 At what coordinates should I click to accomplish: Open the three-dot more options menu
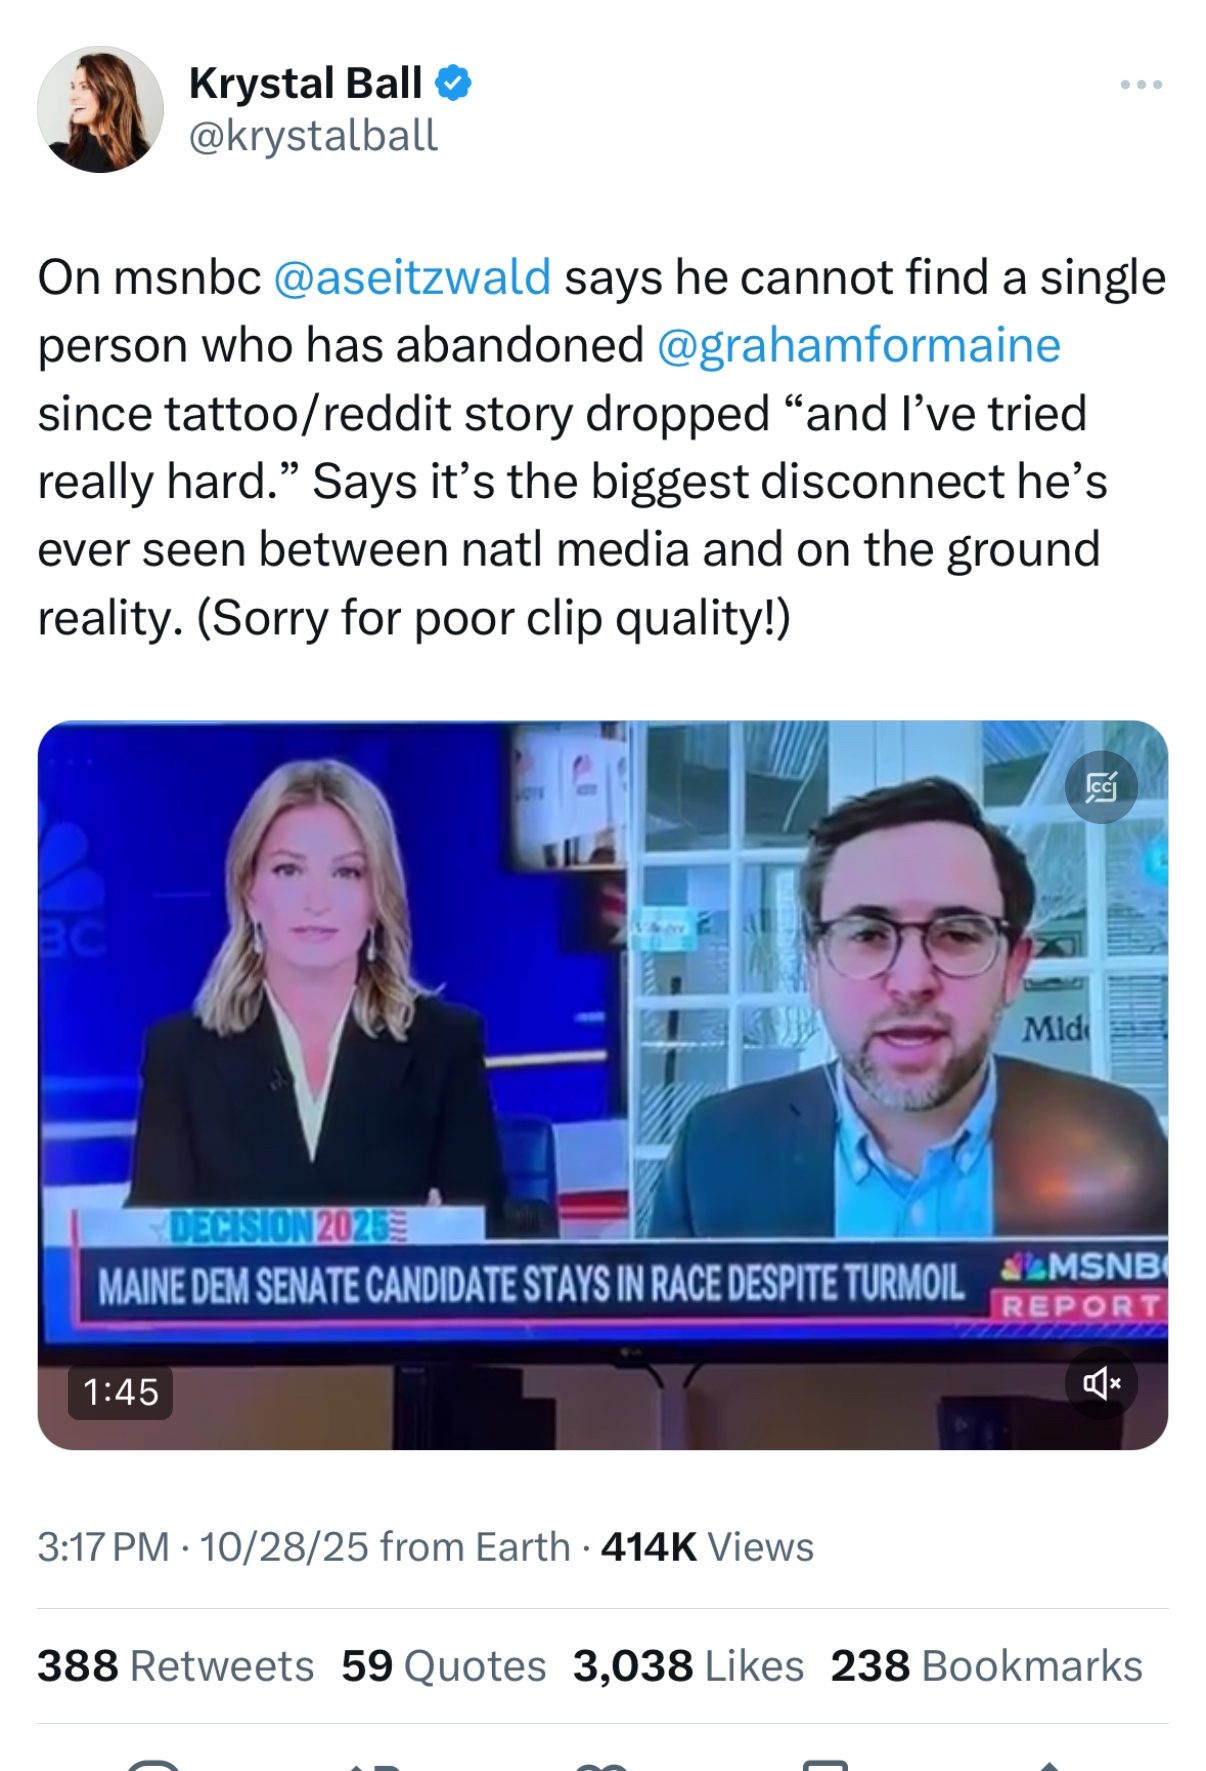[1141, 85]
